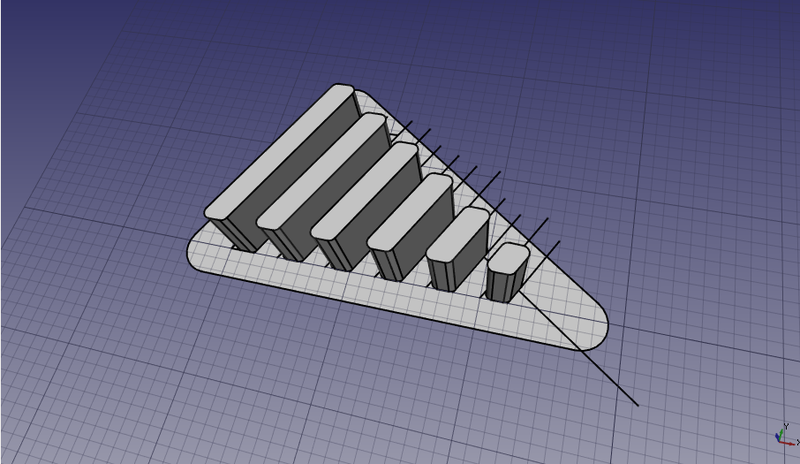Select the top face of the smallest block
Viewport: 800px width, 464px height.
tap(508, 258)
